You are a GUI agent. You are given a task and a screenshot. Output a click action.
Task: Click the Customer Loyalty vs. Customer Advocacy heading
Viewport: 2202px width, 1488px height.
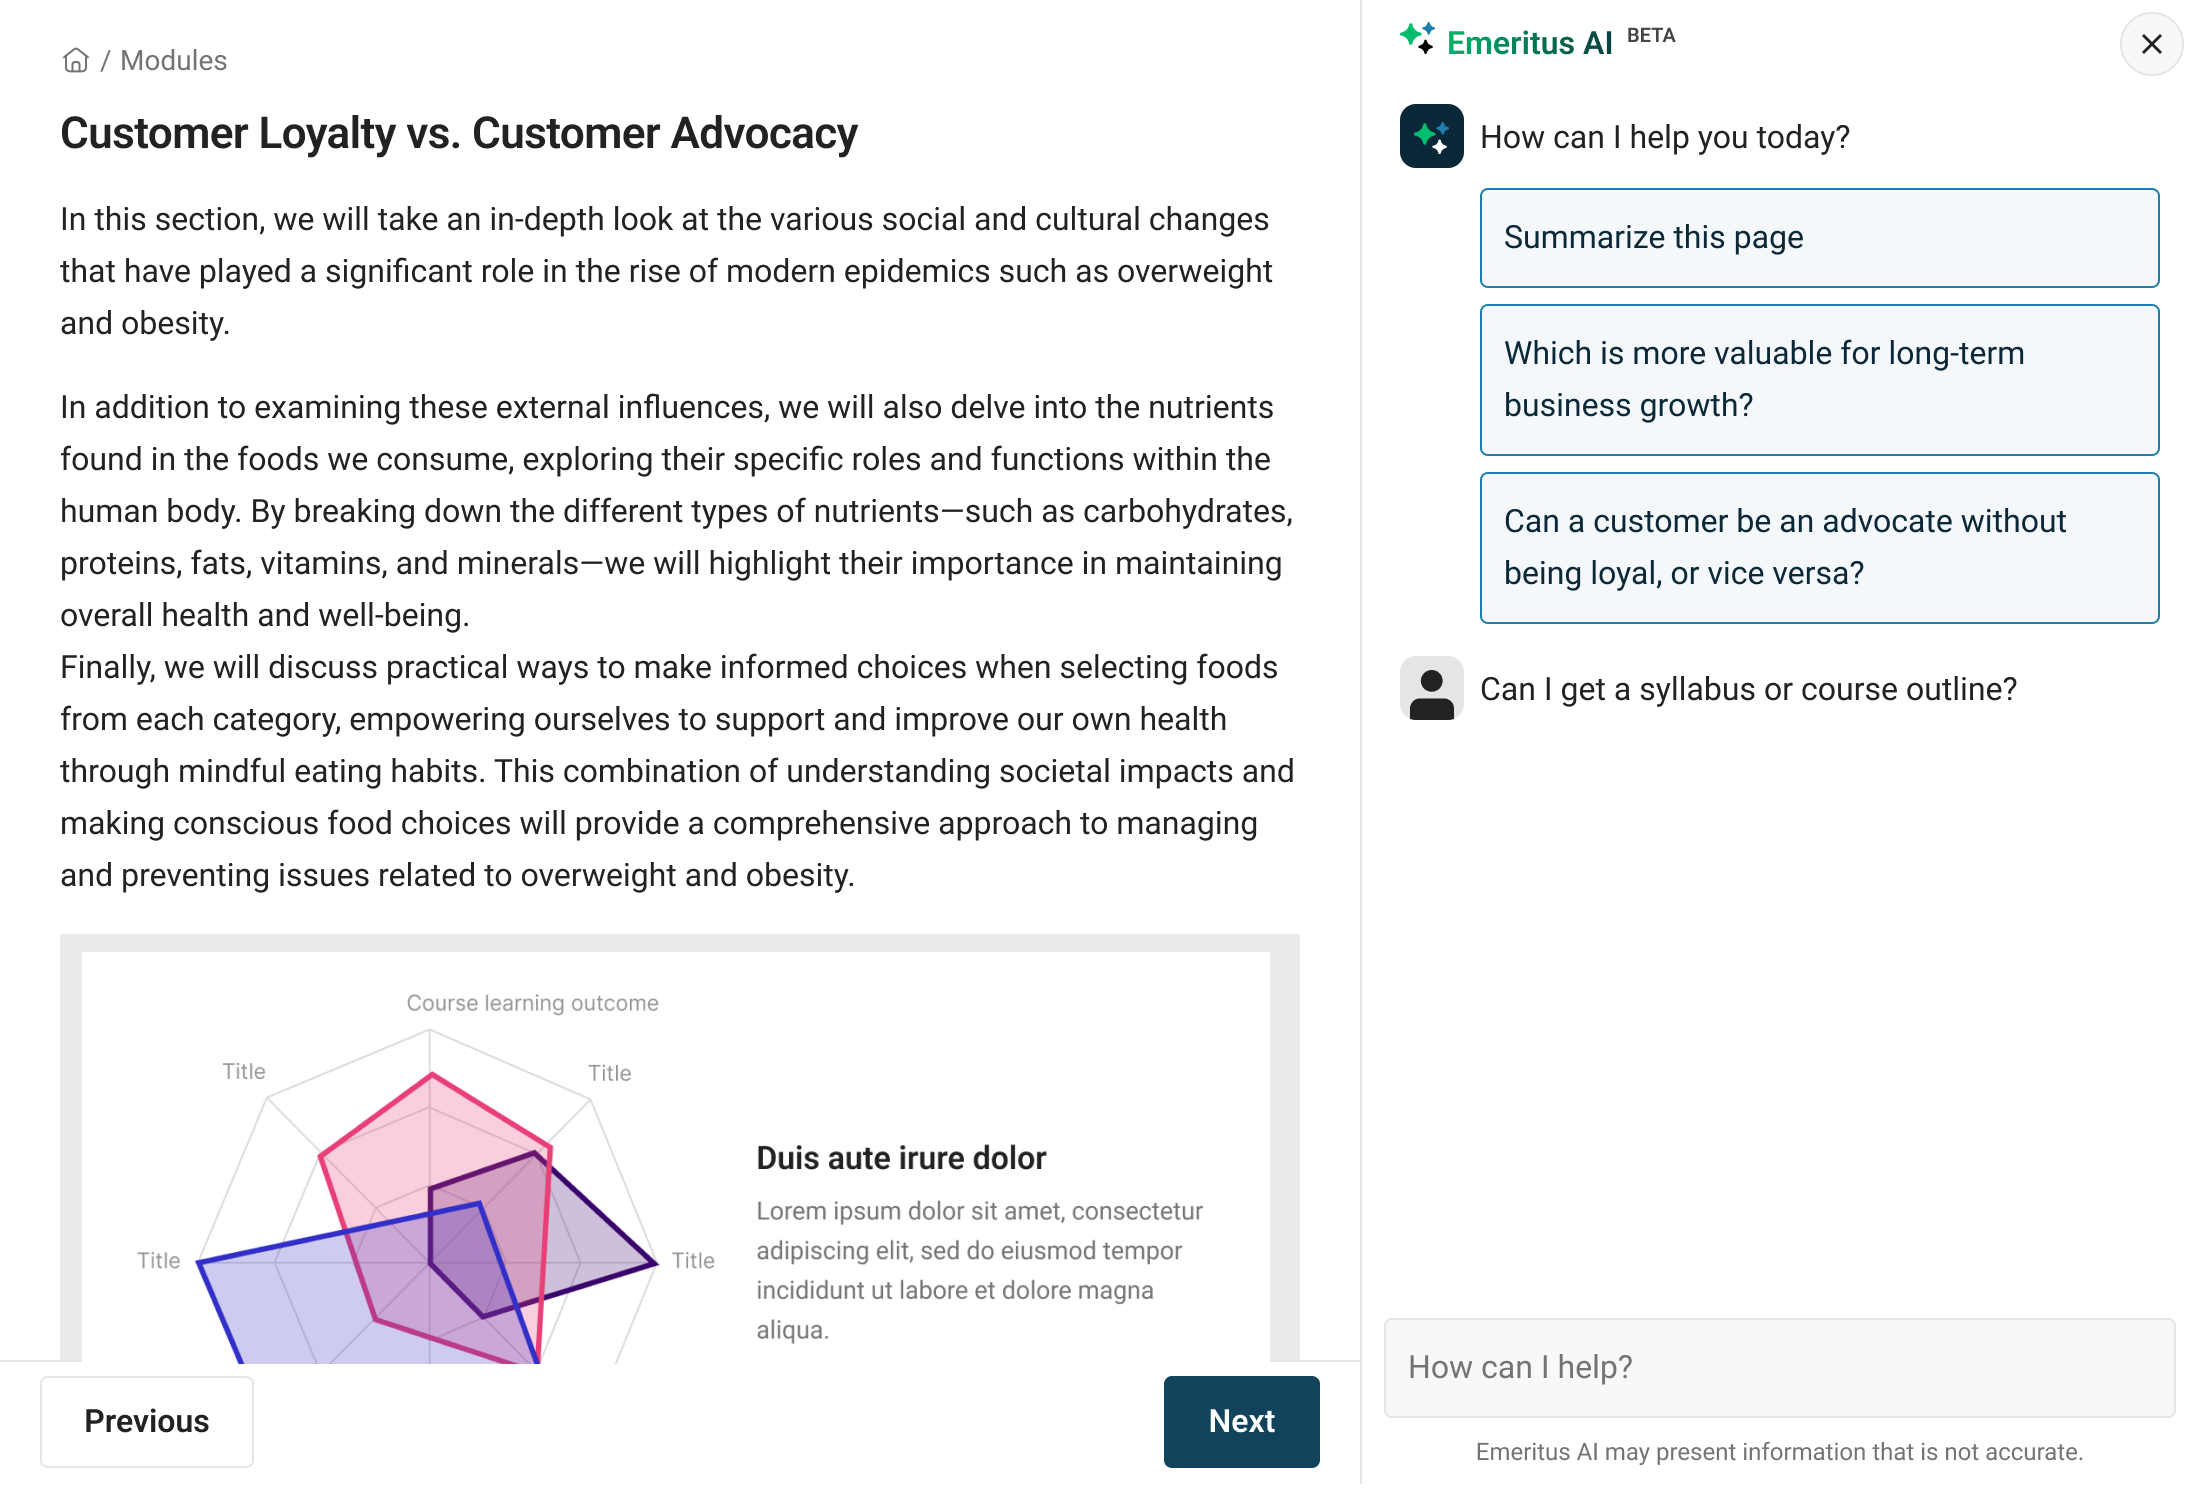459,133
